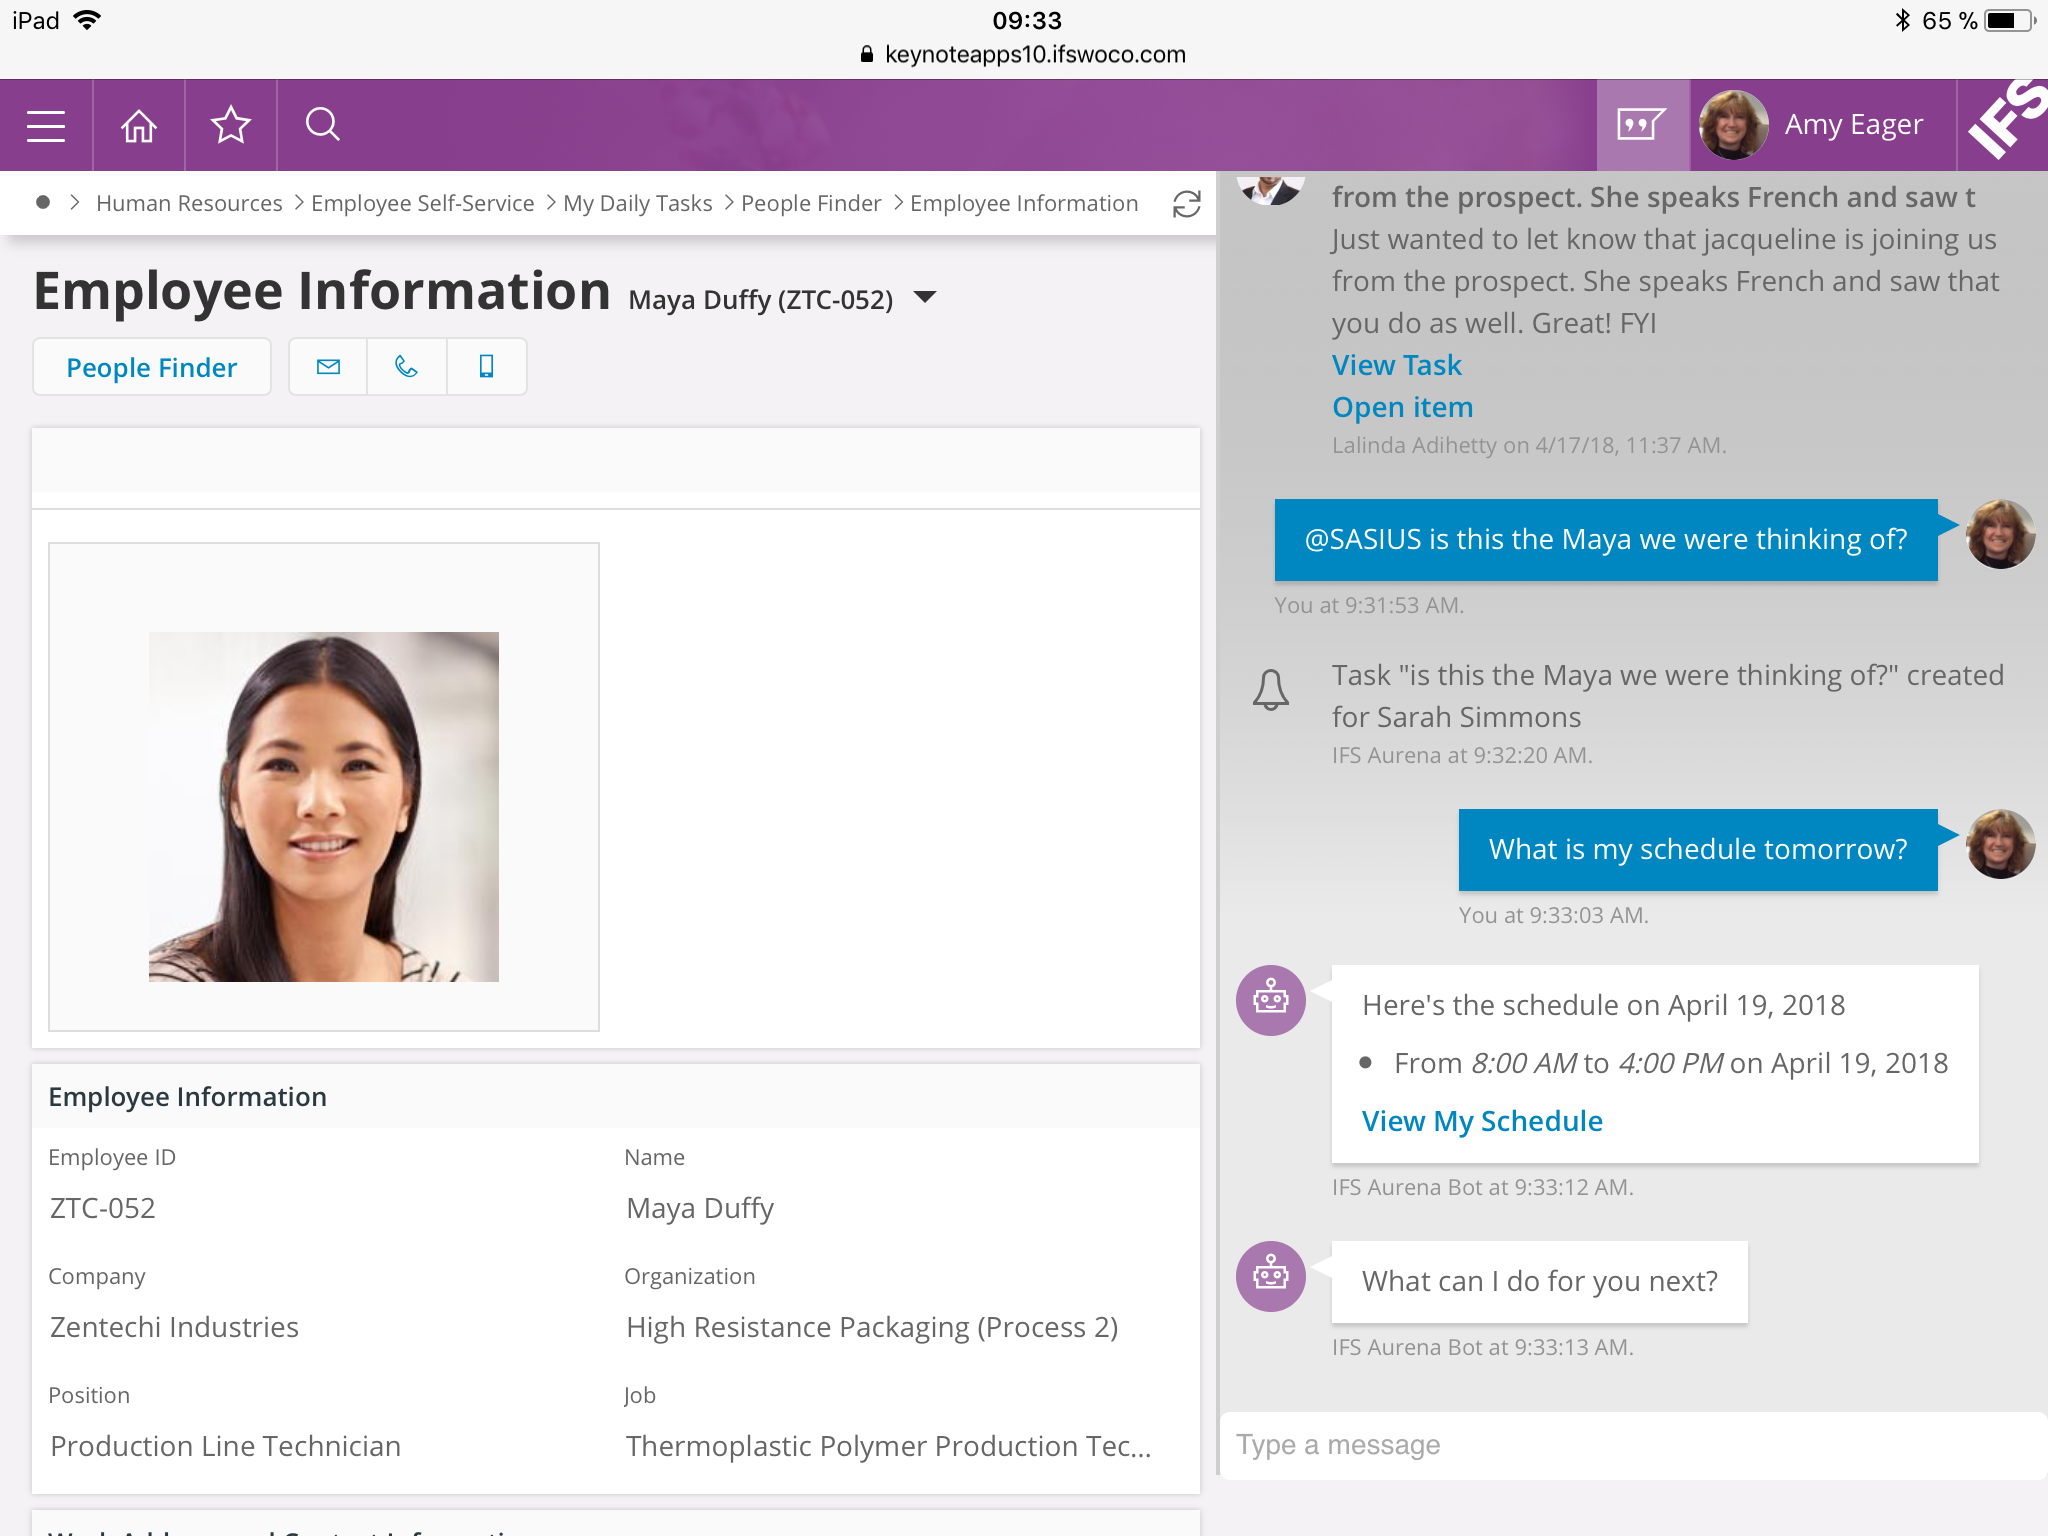Image resolution: width=2048 pixels, height=1536 pixels.
Task: Navigate to Human Resources breadcrumb
Action: tap(189, 204)
